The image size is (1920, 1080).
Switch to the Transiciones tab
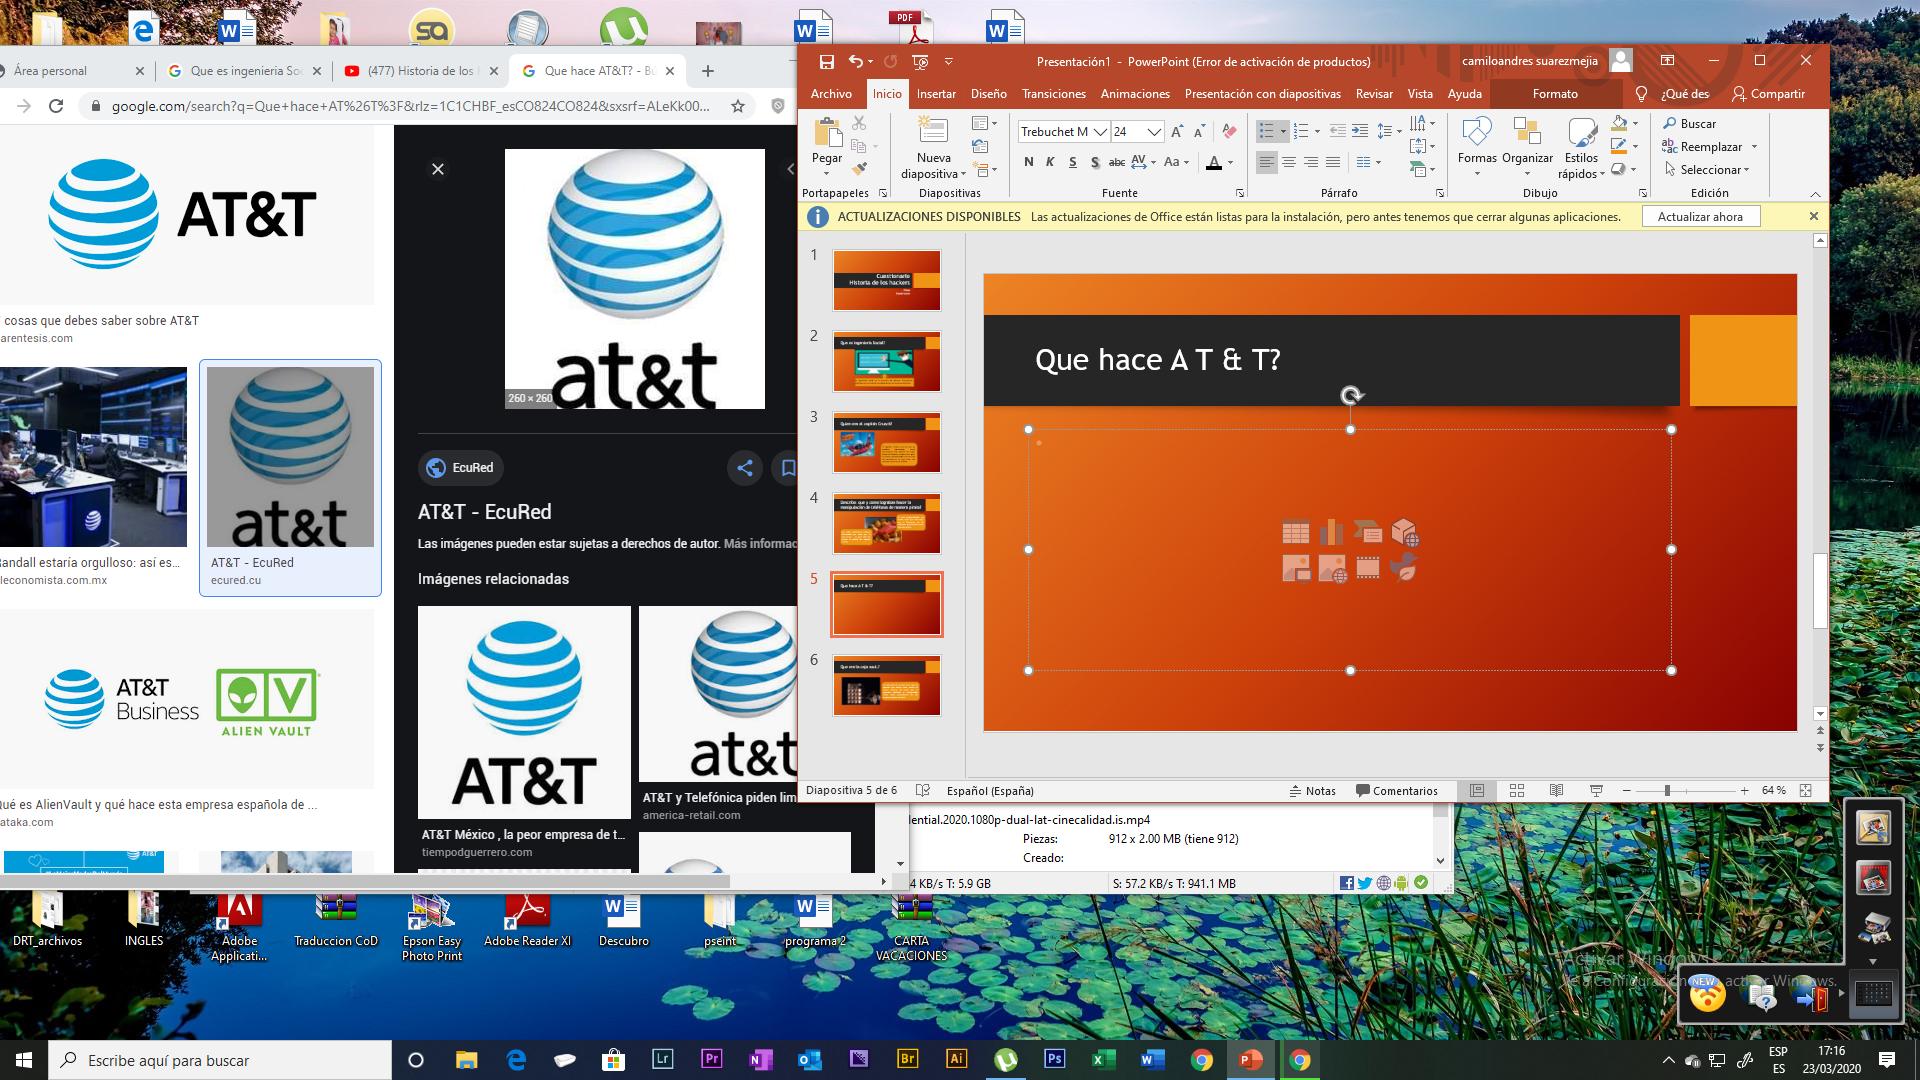[x=1053, y=94]
